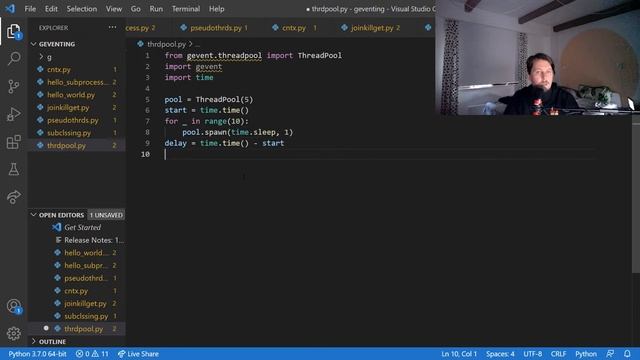
Task: Click line number 10 in gutter
Action: [145, 154]
